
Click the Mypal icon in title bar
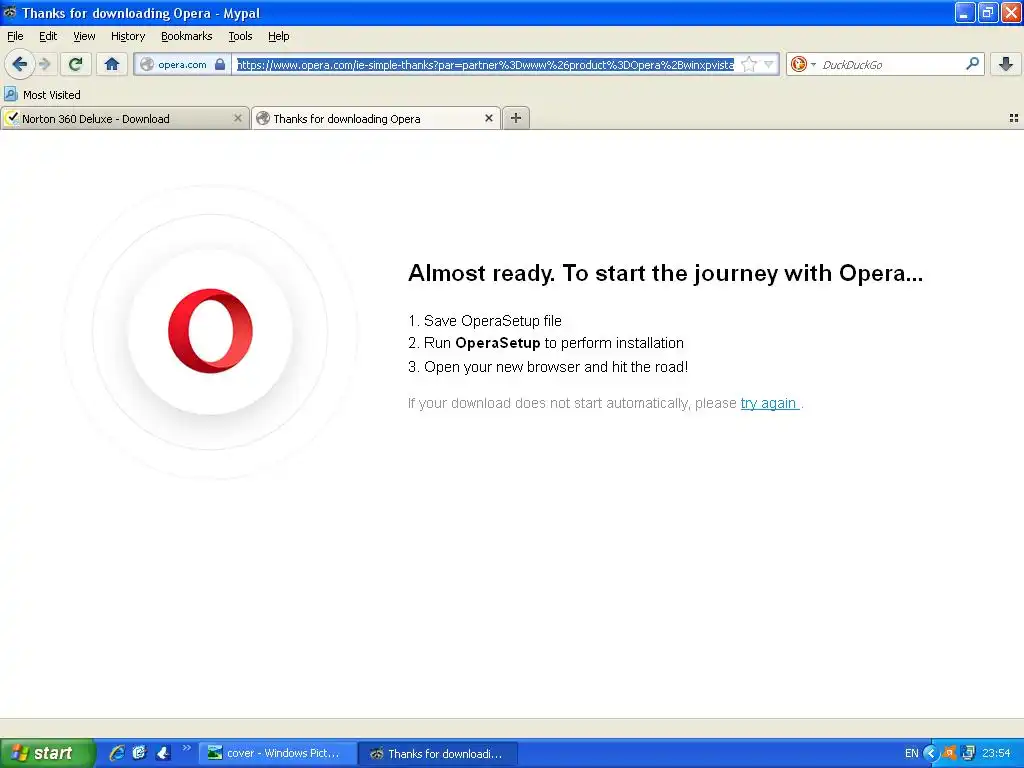10,12
